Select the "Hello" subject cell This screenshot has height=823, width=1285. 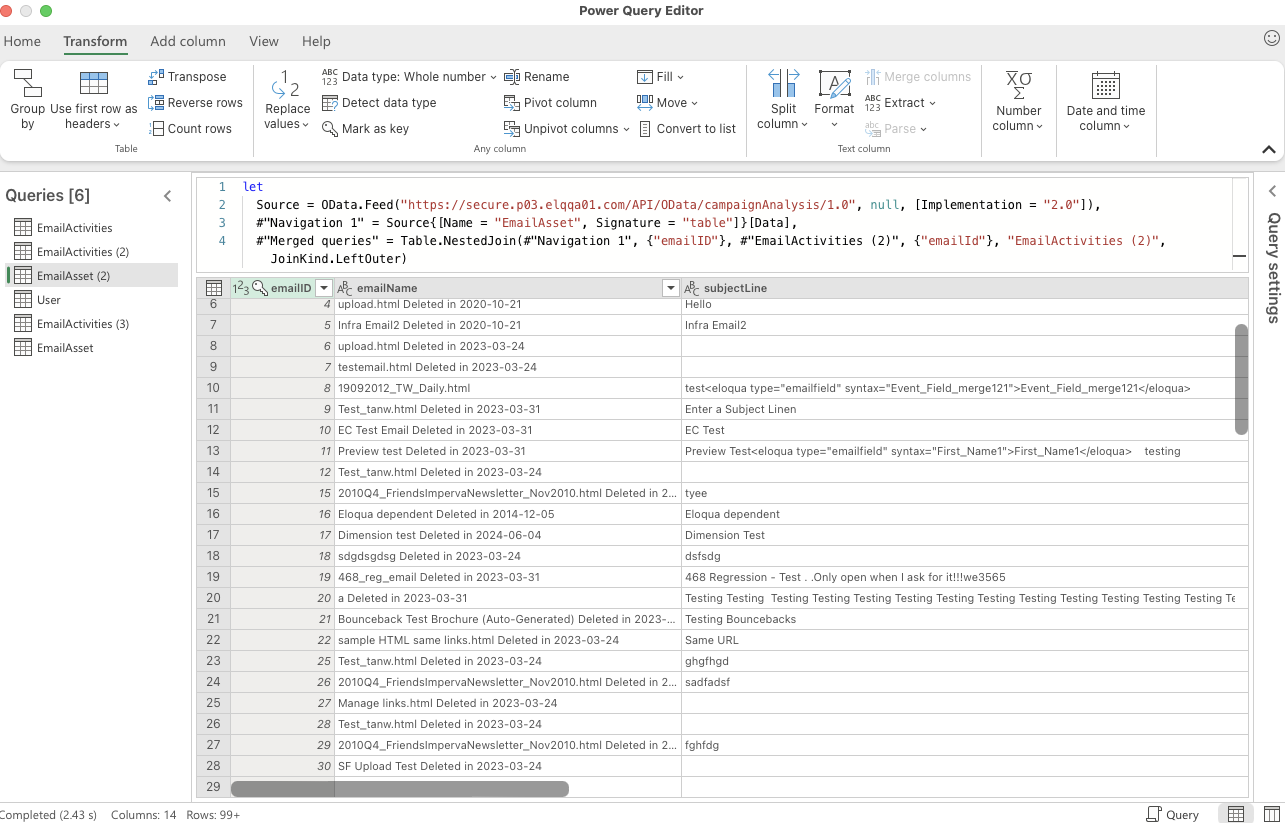click(x=965, y=304)
